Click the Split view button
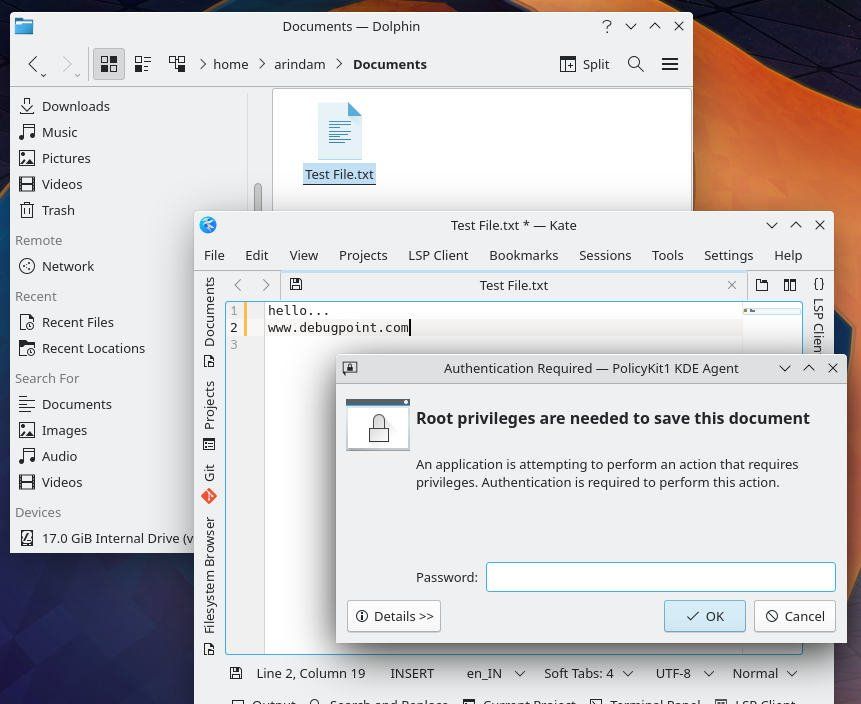861x704 pixels. point(584,64)
